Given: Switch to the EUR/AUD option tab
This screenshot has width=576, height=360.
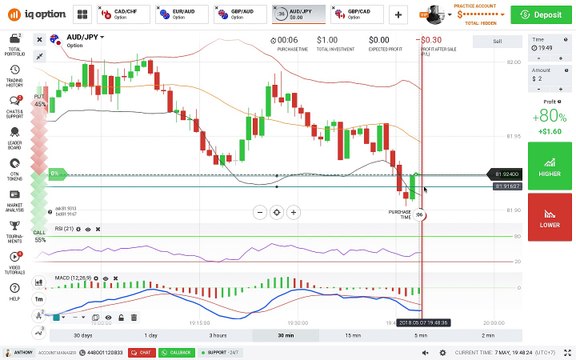Looking at the screenshot, I should click(182, 14).
